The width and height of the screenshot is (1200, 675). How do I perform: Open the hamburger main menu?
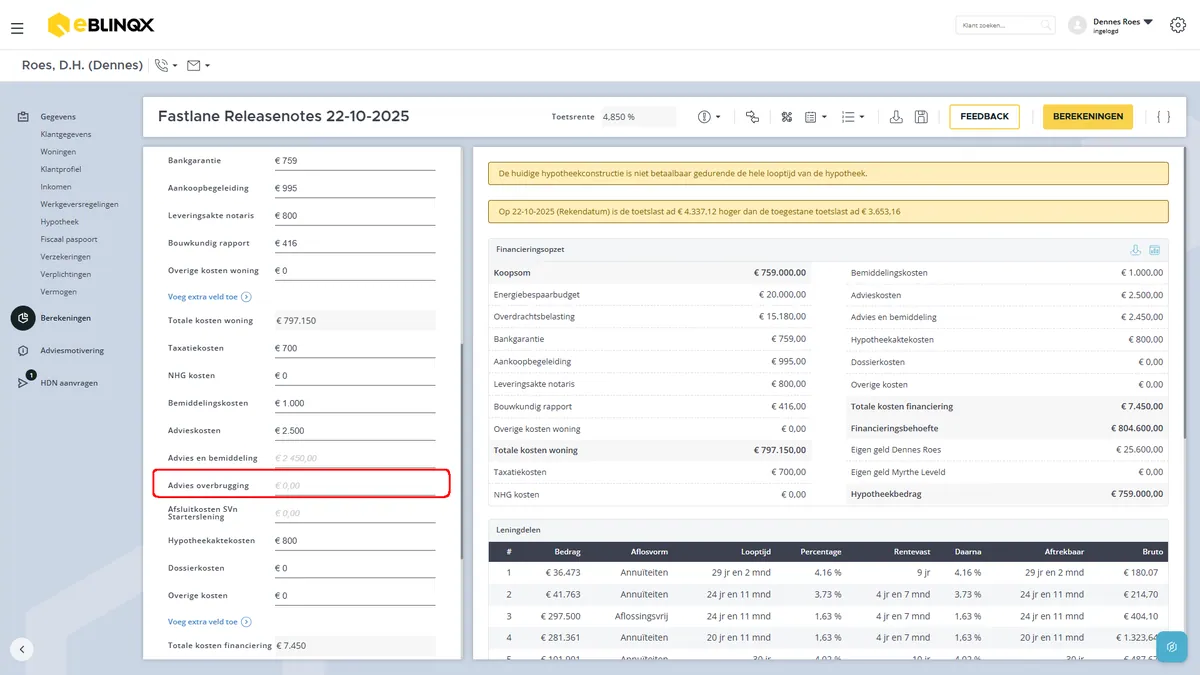pyautogui.click(x=17, y=28)
